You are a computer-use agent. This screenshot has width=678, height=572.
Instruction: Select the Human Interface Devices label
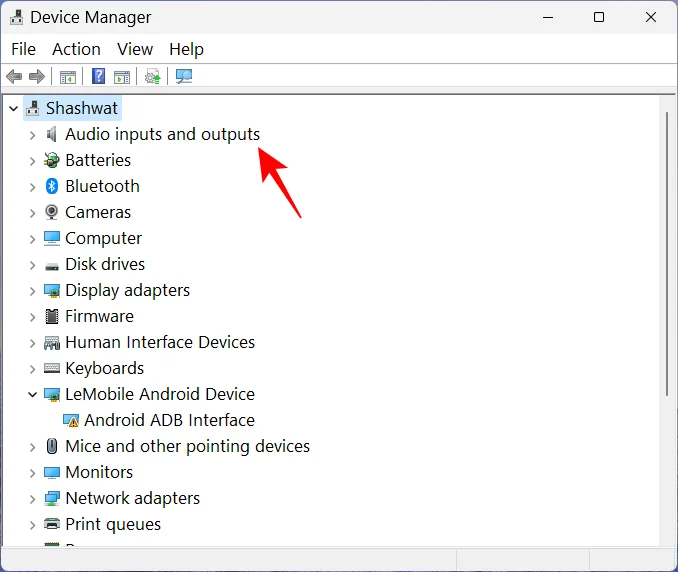pyautogui.click(x=160, y=342)
